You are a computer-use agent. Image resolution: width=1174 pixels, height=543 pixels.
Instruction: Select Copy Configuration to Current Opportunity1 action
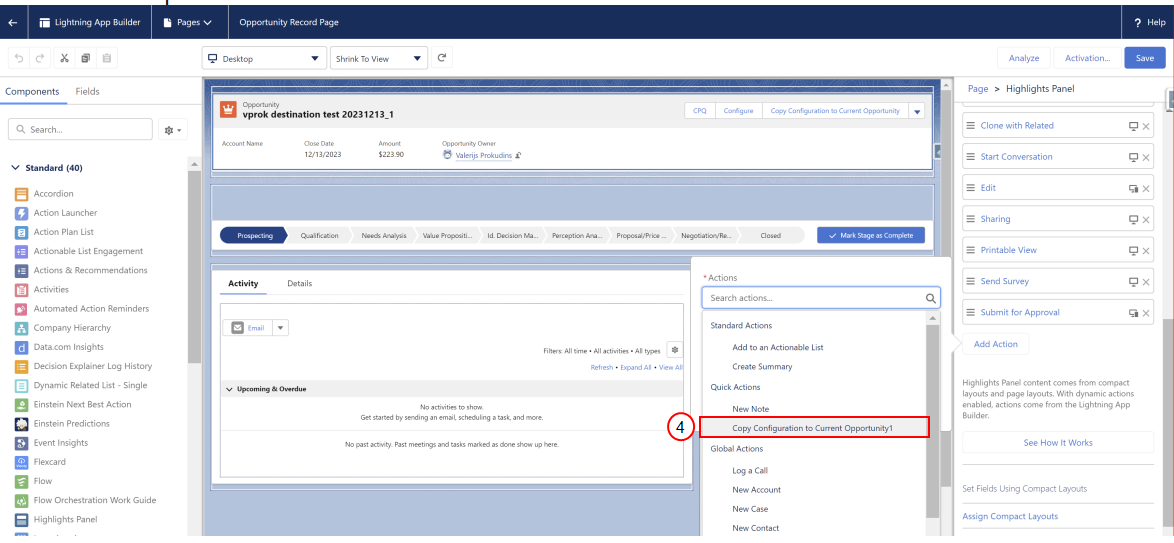pyautogui.click(x=813, y=428)
